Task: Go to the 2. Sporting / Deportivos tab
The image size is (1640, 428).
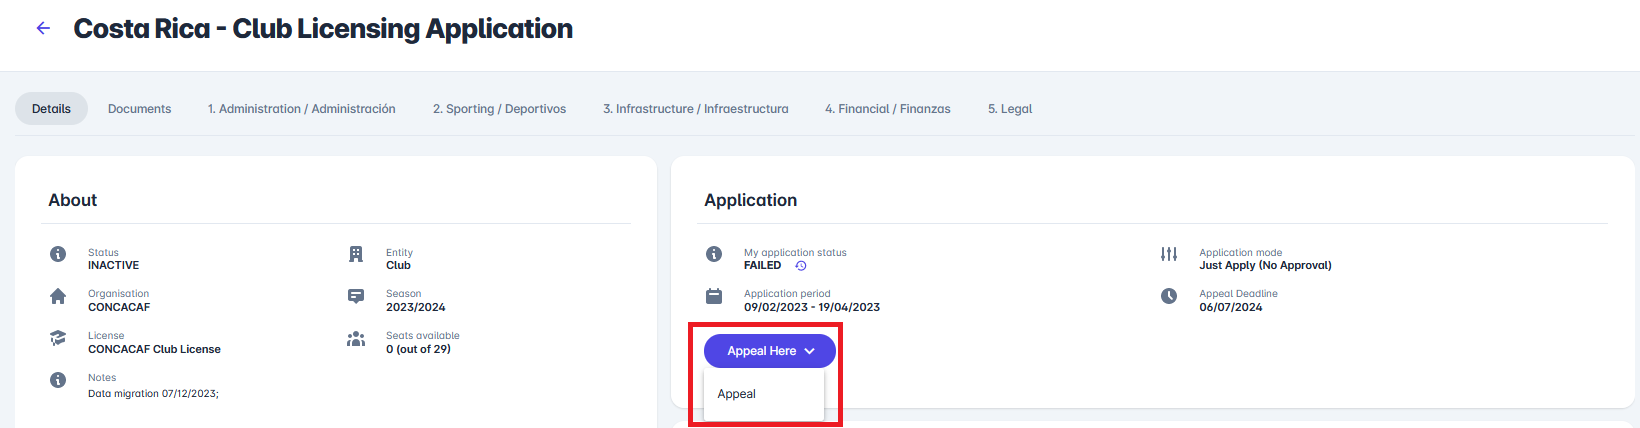Action: (x=499, y=109)
